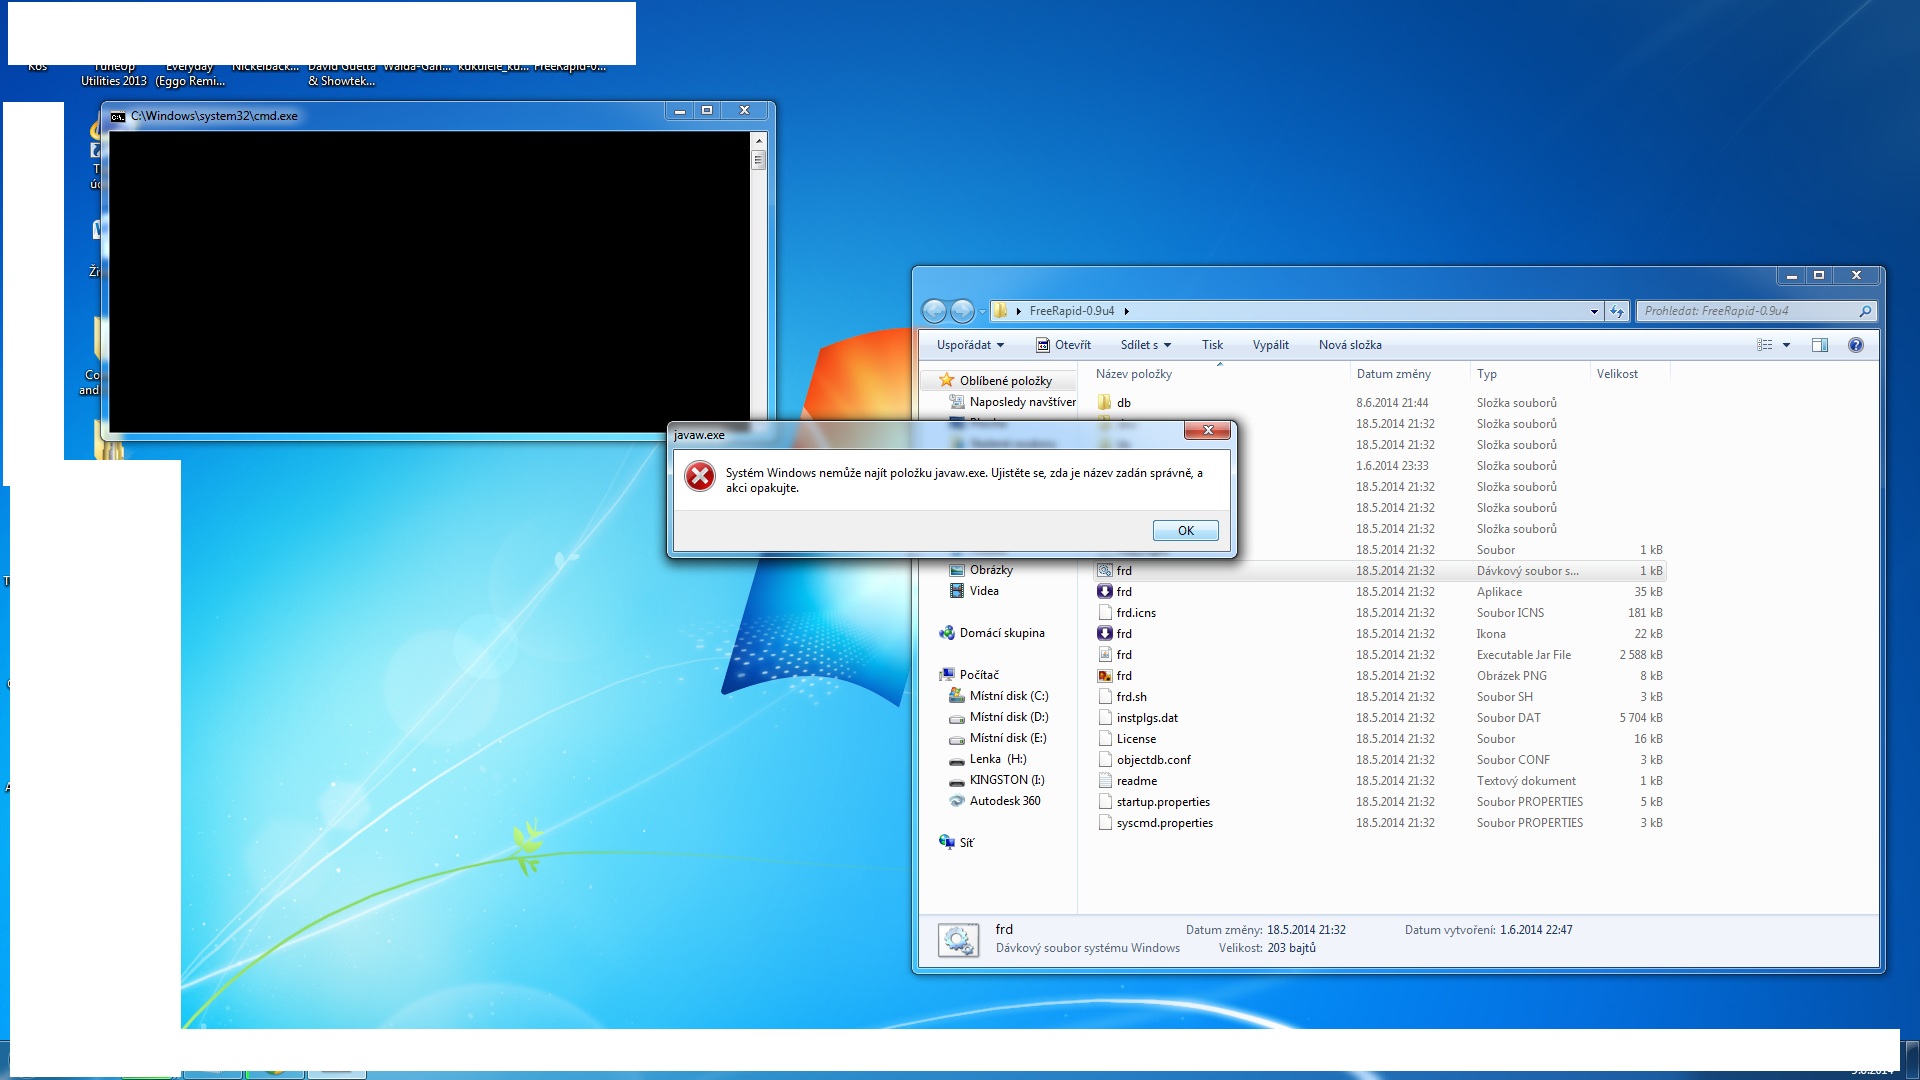Viewport: 1920px width, 1080px height.
Task: Open the Sdílet s dropdown
Action: [x=1145, y=345]
